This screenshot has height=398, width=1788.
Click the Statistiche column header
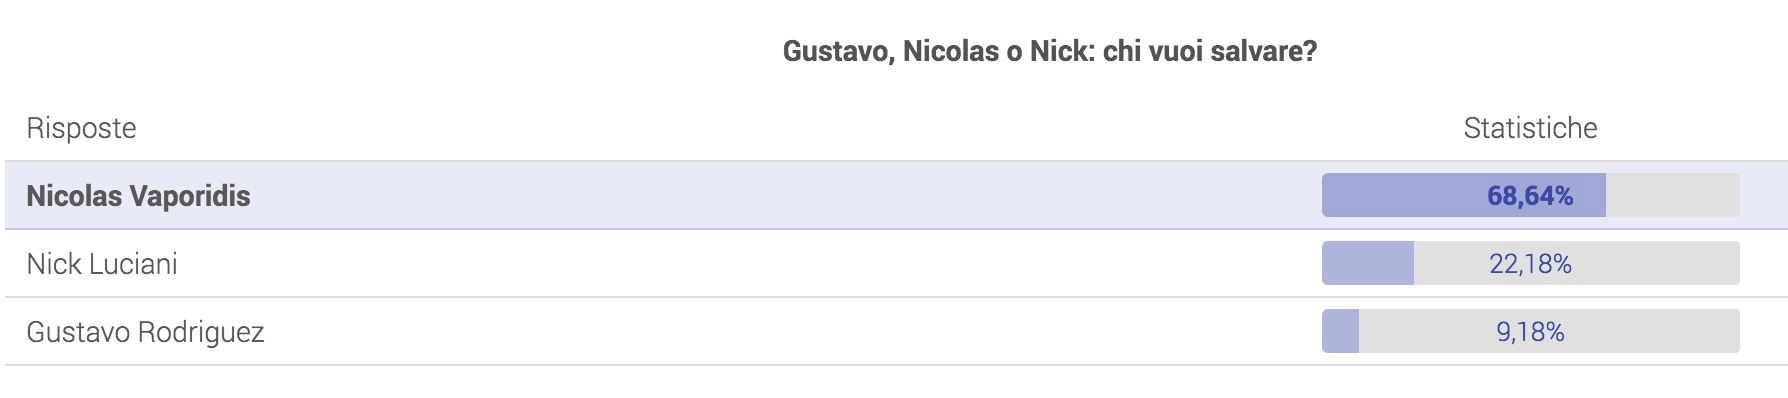(1530, 128)
